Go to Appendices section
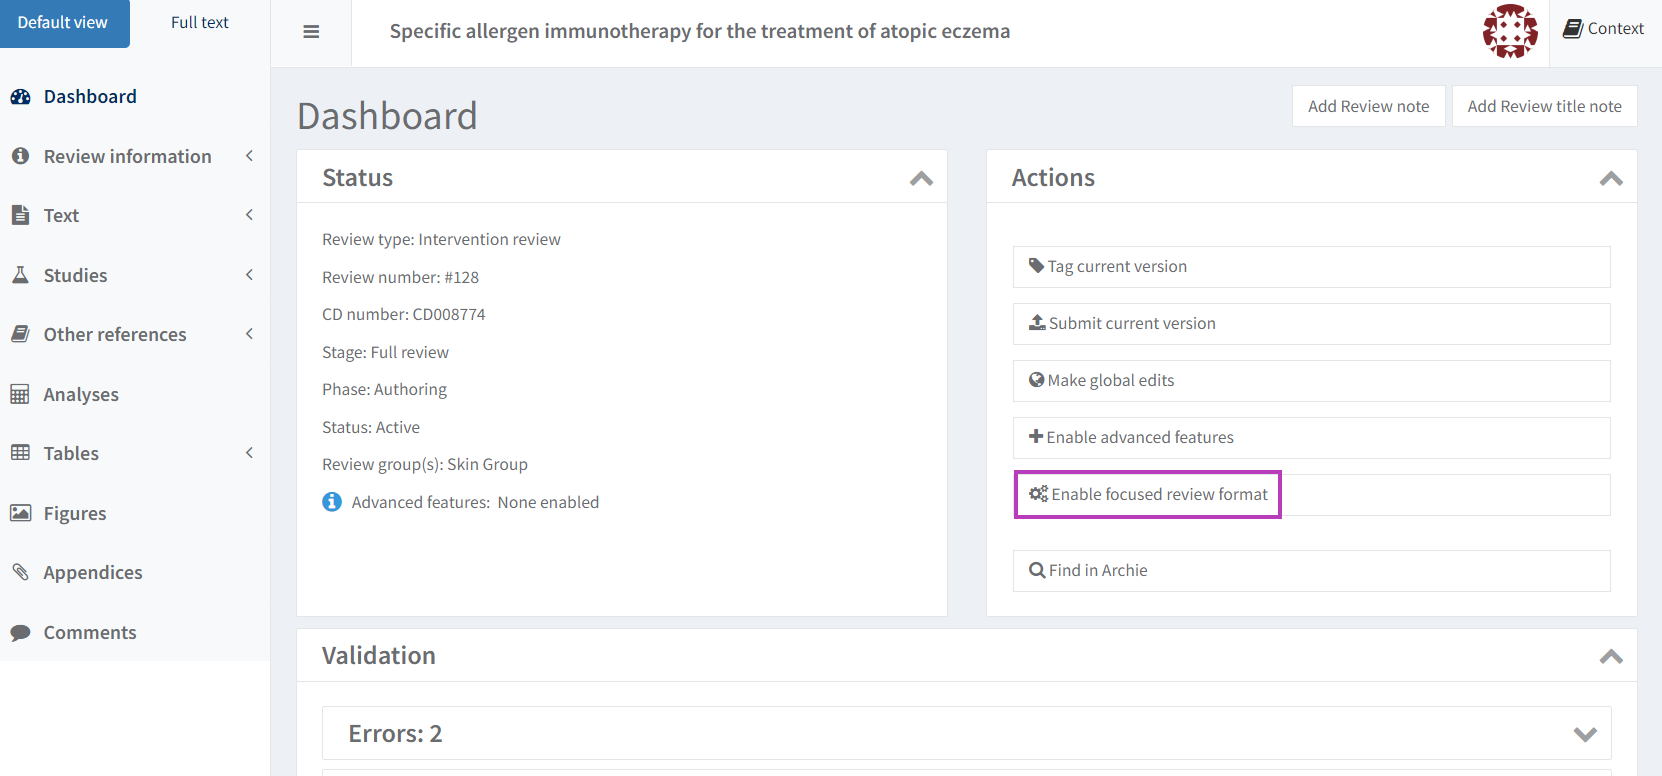 click(x=93, y=573)
